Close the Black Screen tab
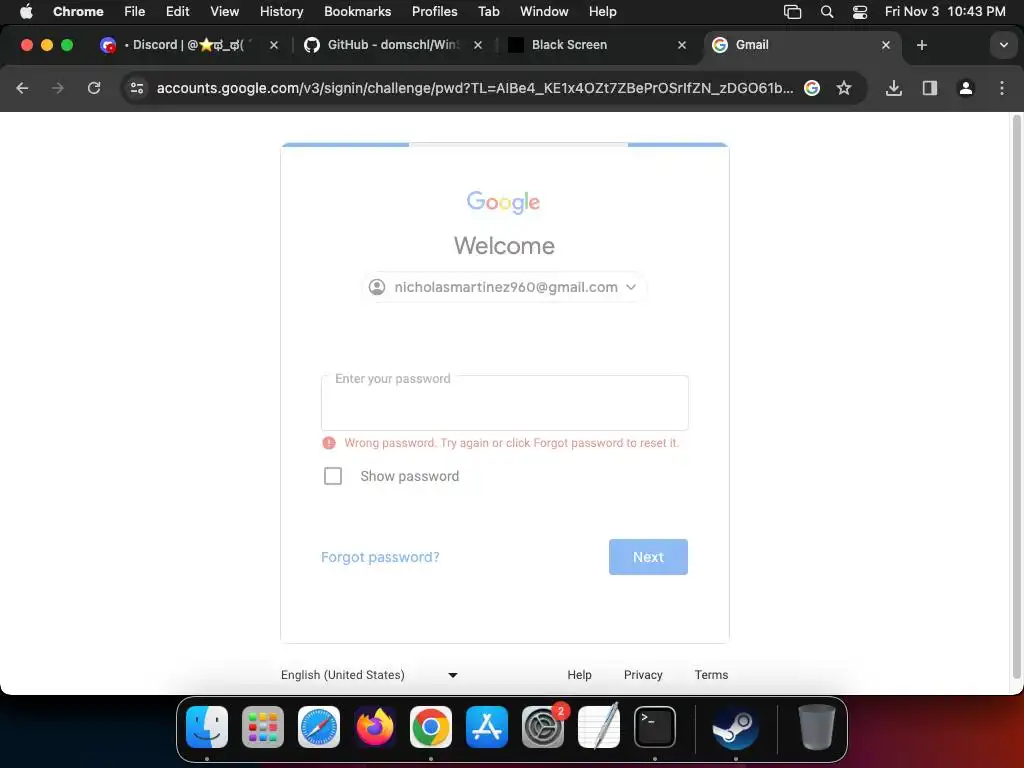The height and width of the screenshot is (768, 1024). (x=682, y=45)
